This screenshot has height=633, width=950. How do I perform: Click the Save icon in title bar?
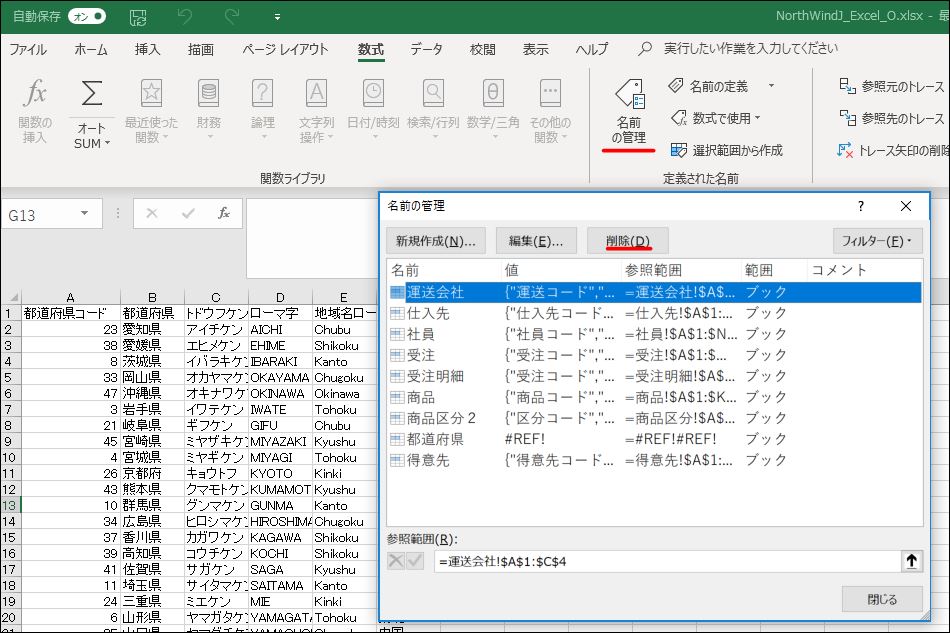138,17
